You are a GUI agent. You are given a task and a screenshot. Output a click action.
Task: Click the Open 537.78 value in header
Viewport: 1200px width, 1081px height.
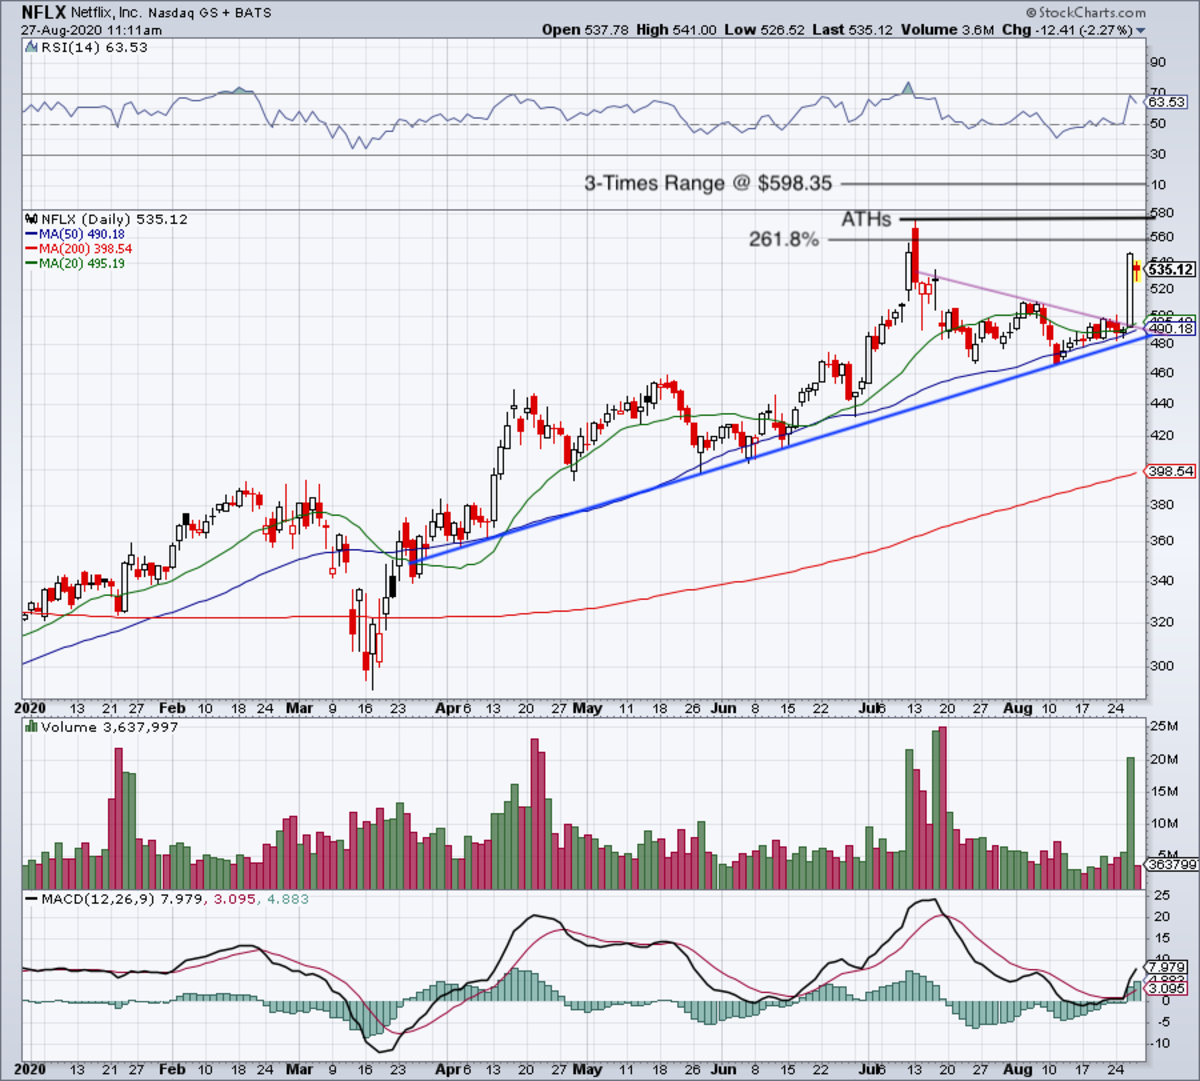[587, 30]
